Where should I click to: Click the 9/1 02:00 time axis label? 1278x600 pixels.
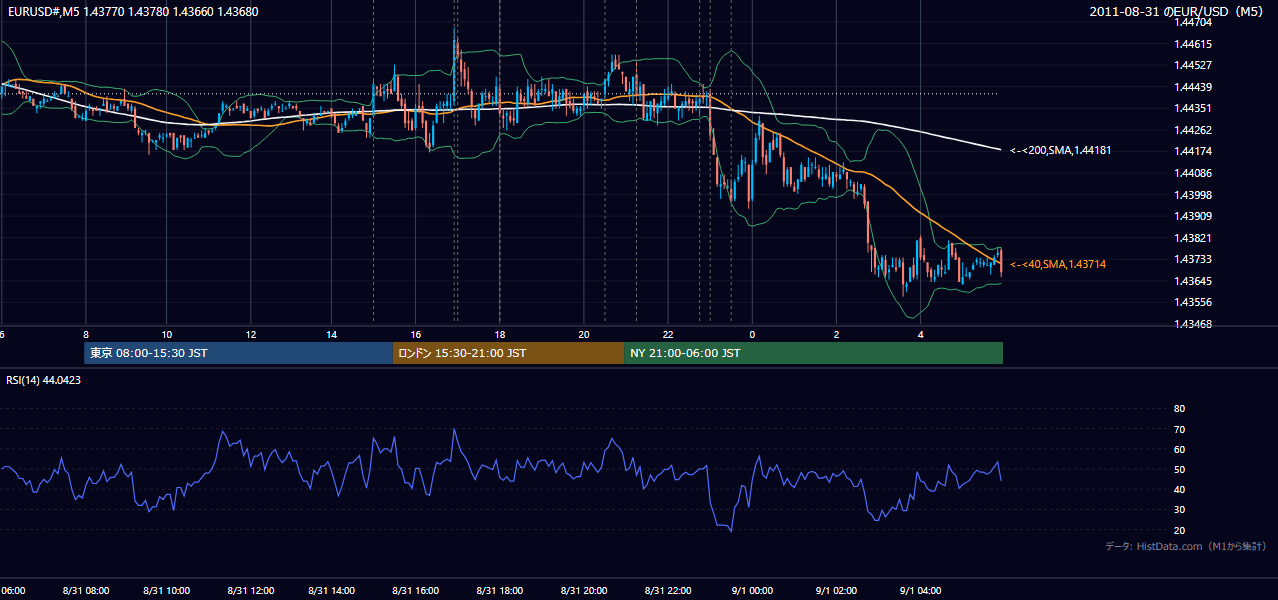(836, 590)
